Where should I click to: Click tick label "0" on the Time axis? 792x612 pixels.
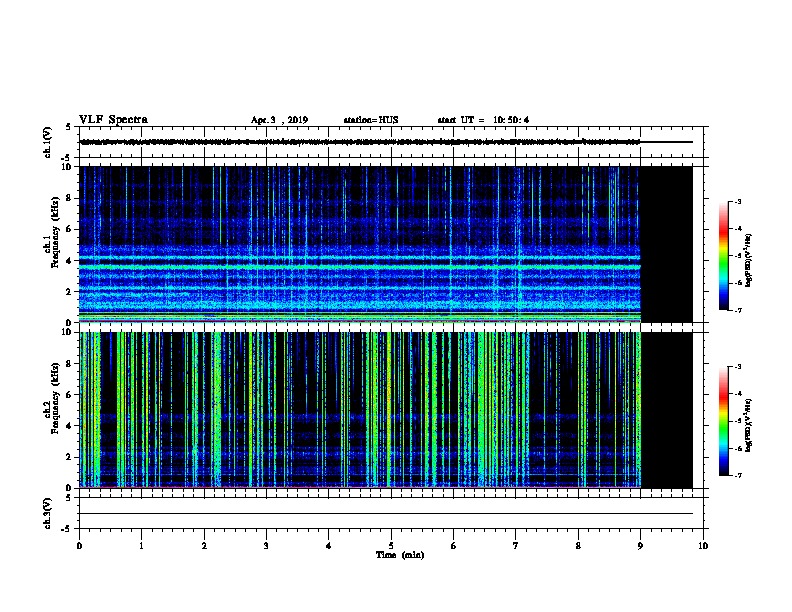pos(79,546)
